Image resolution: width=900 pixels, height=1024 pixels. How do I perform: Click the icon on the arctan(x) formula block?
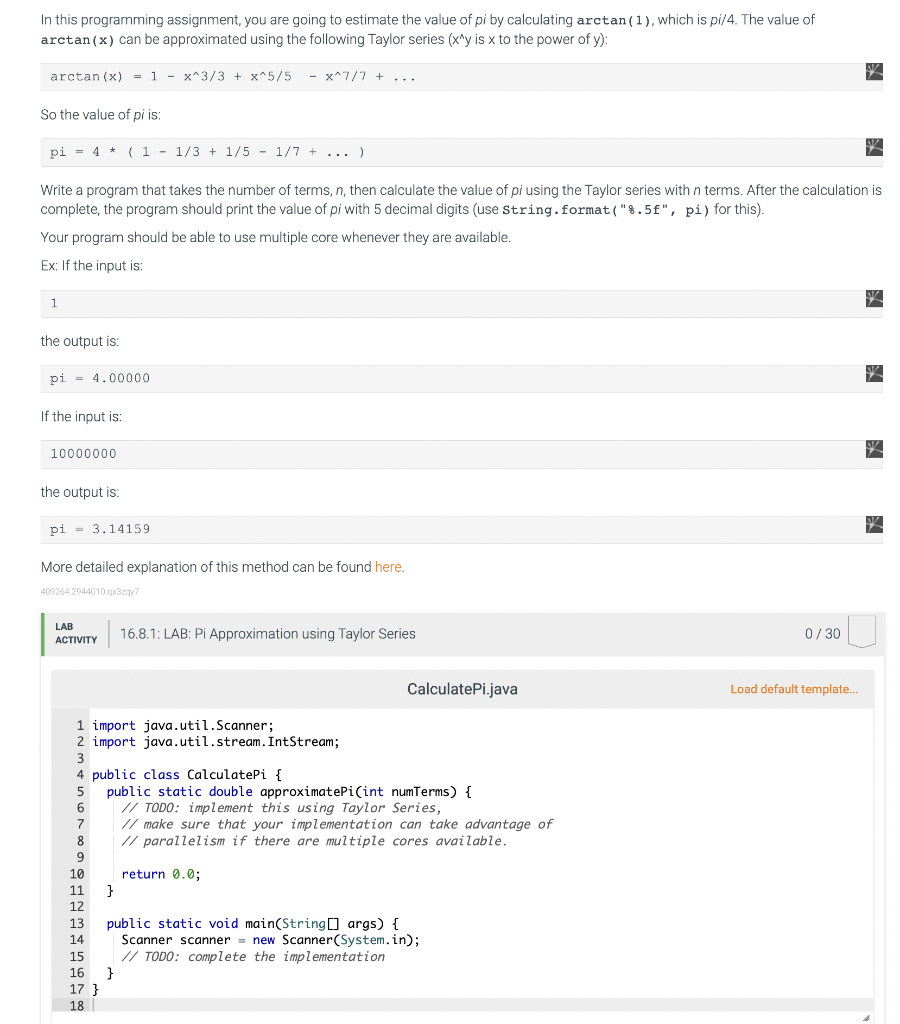tap(874, 72)
